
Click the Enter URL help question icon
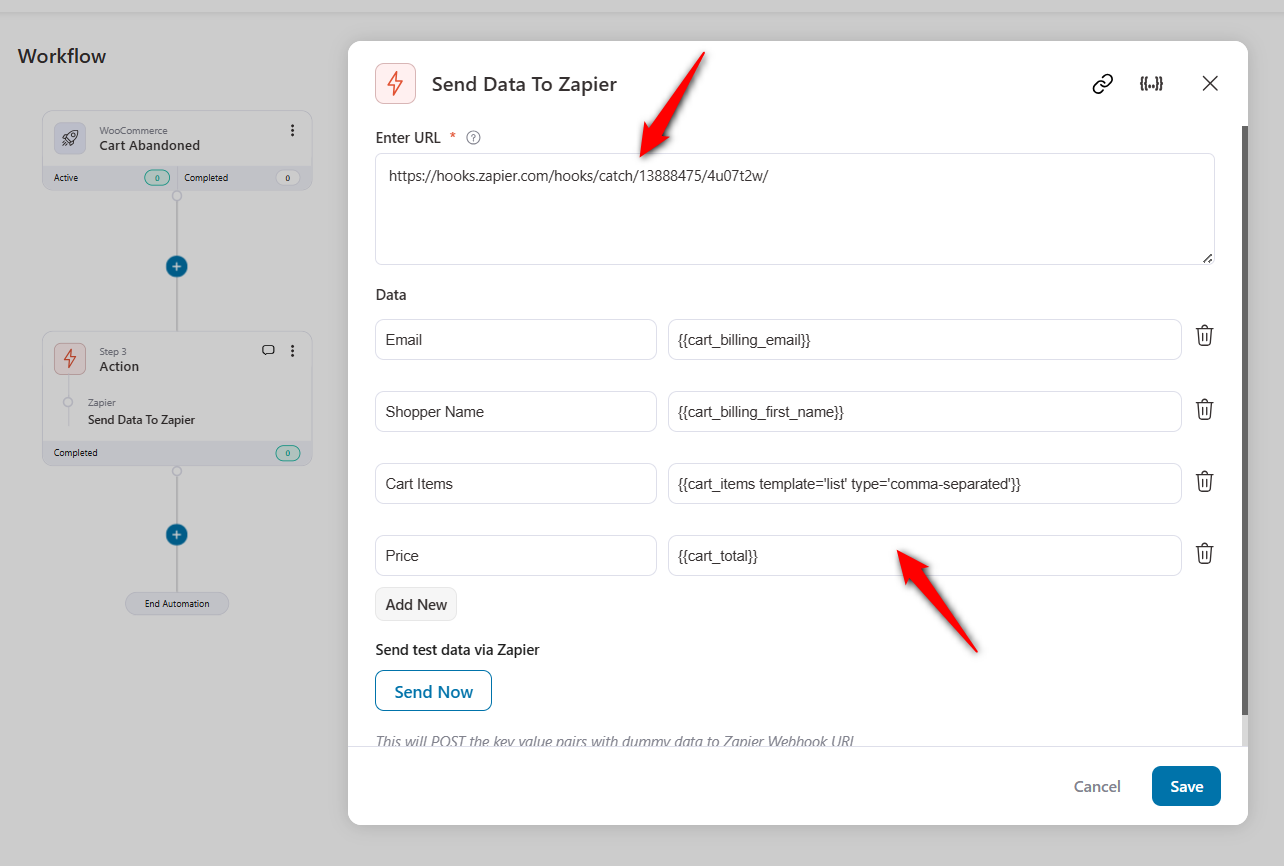point(474,138)
